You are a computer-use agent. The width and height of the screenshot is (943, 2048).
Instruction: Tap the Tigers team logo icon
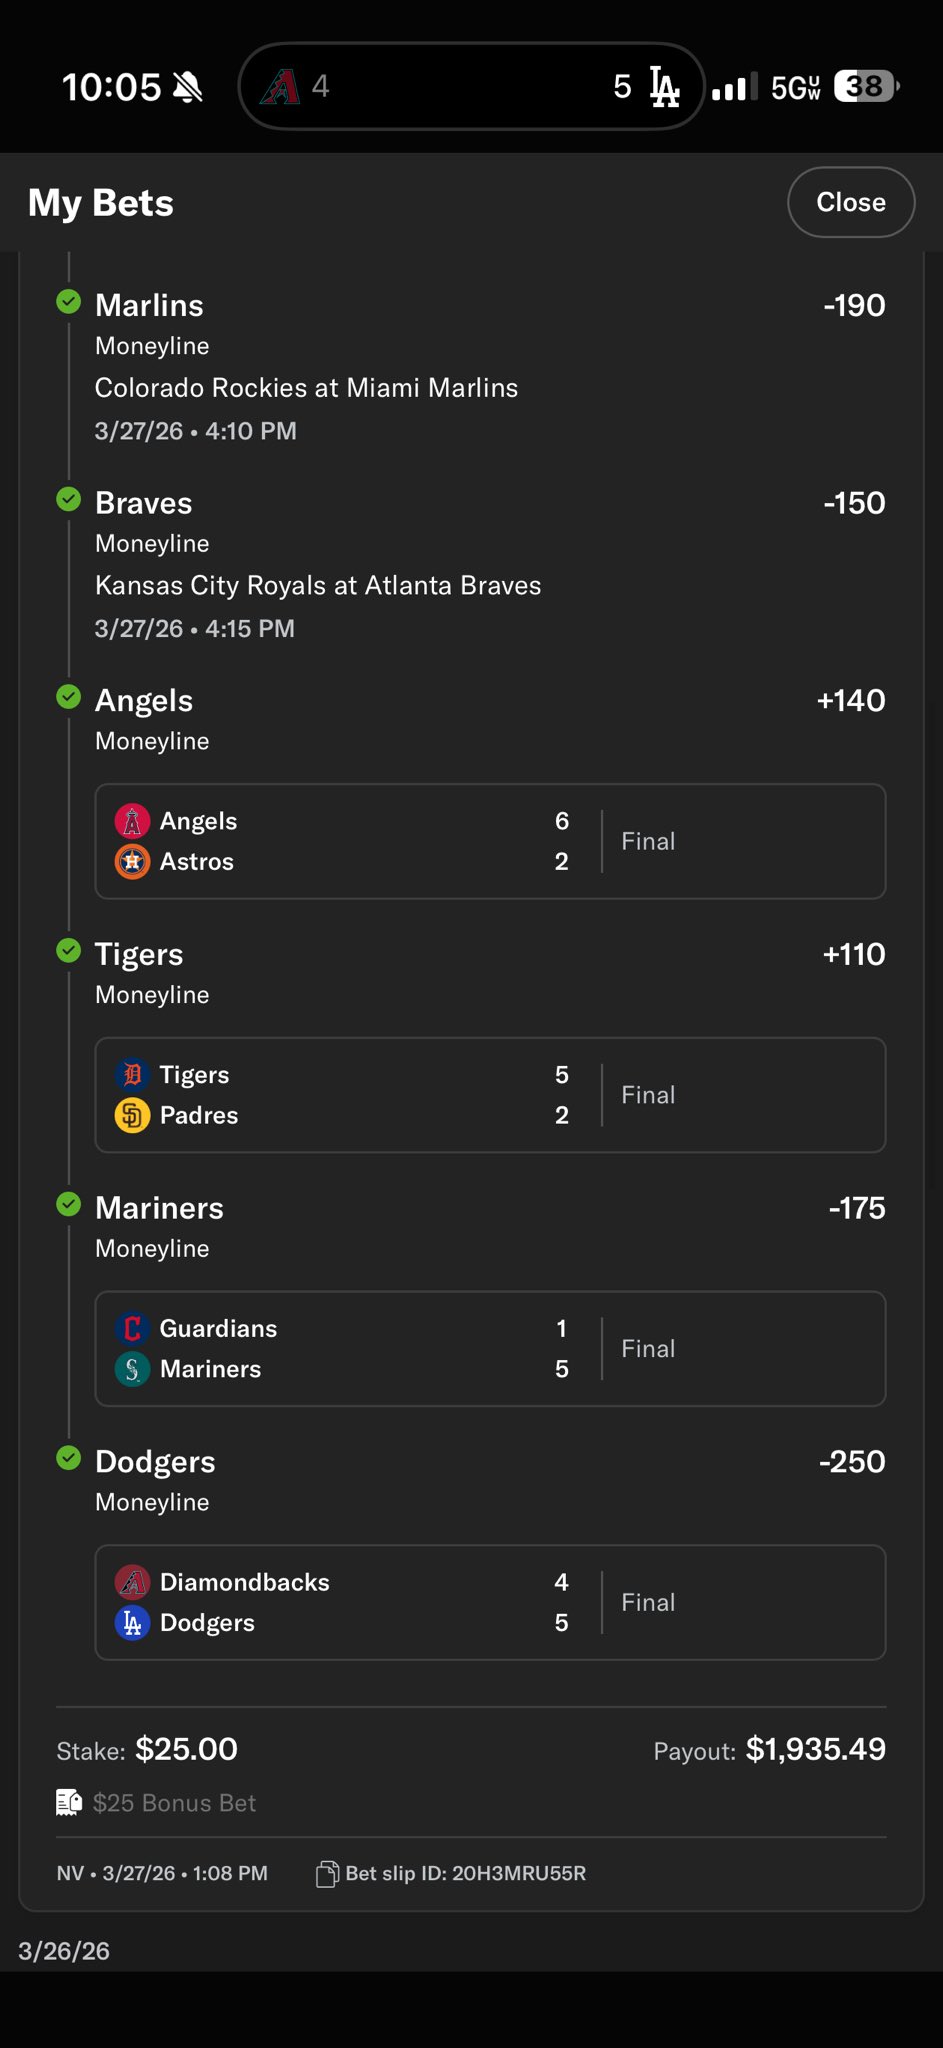pos(132,1075)
